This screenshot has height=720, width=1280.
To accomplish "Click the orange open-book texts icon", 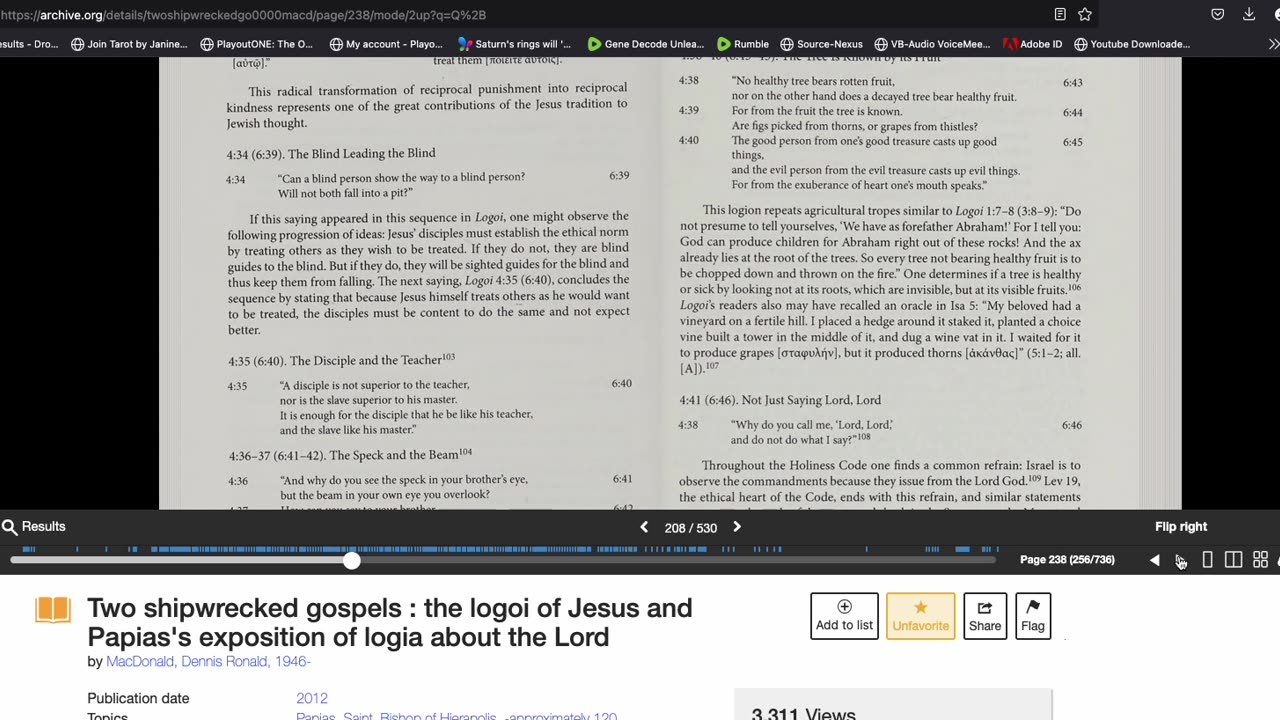I will coord(53,610).
